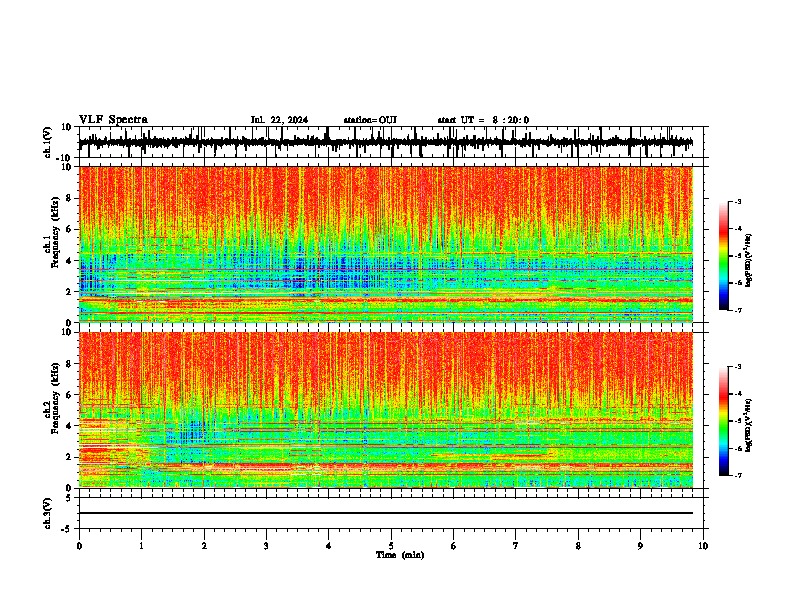Click the time axis tick label "4"
792x612 pixels.
329,546
